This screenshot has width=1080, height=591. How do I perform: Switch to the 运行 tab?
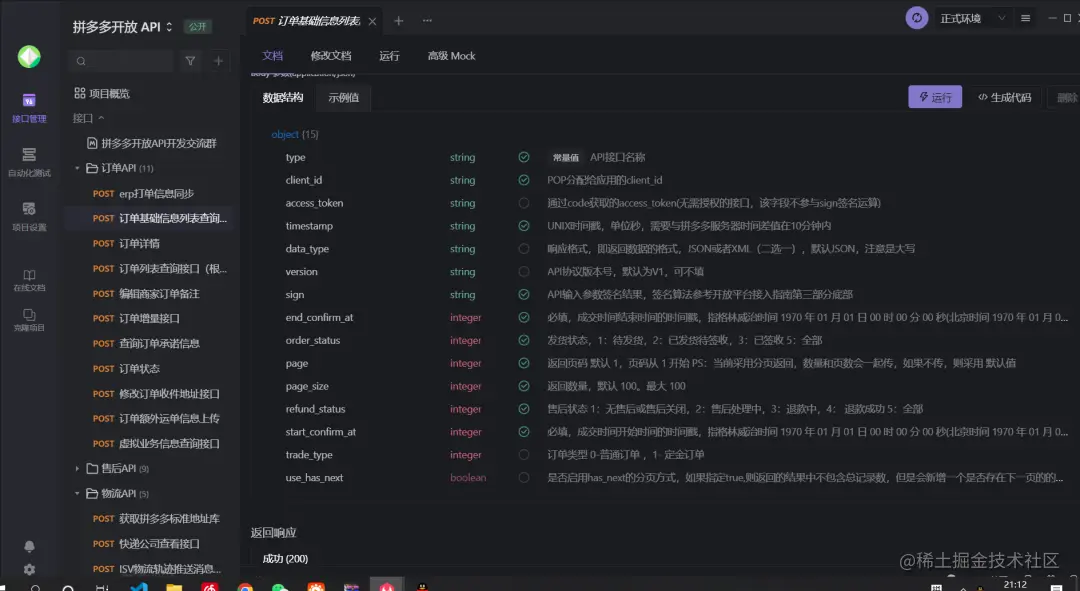click(389, 56)
